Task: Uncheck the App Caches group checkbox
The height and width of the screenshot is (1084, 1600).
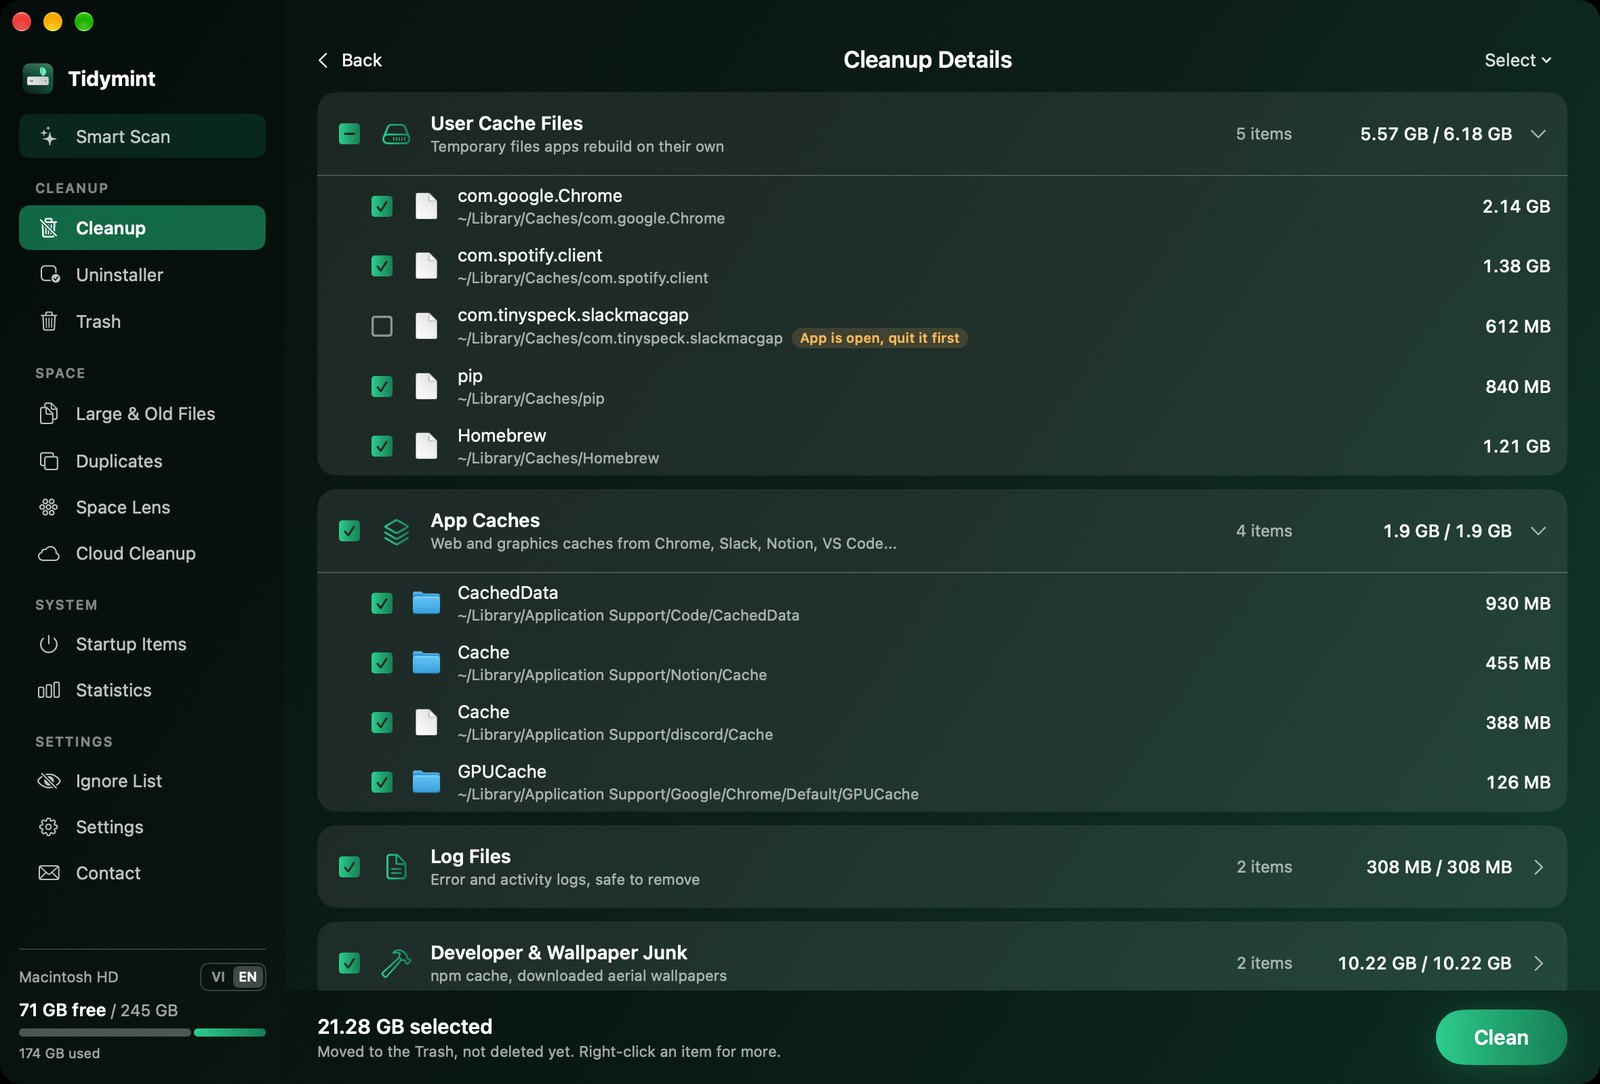Action: [349, 531]
